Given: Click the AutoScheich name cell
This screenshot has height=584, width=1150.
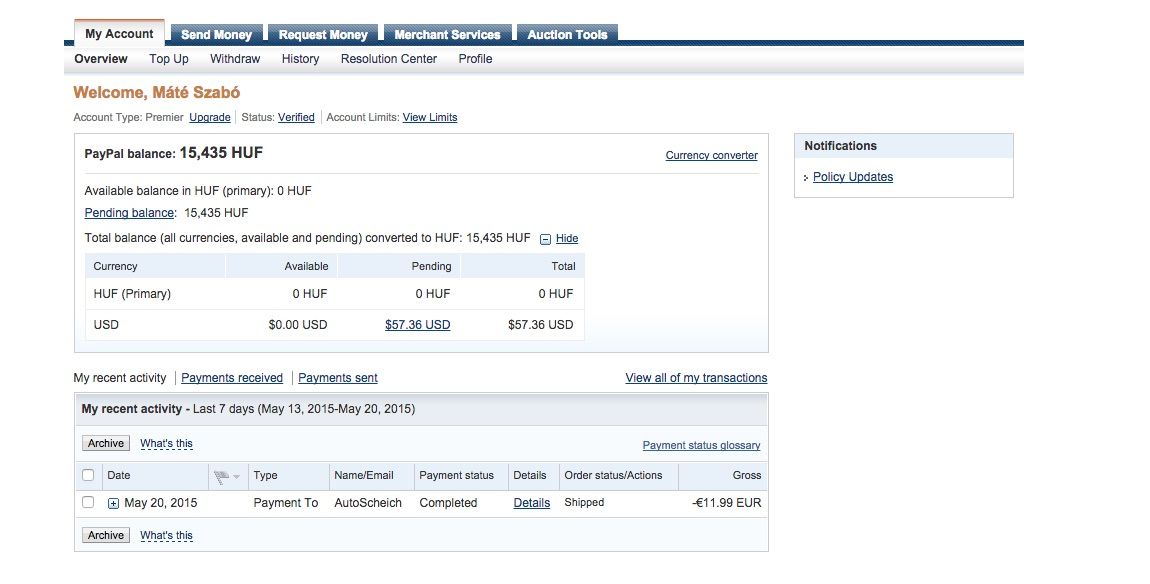Looking at the screenshot, I should point(368,503).
